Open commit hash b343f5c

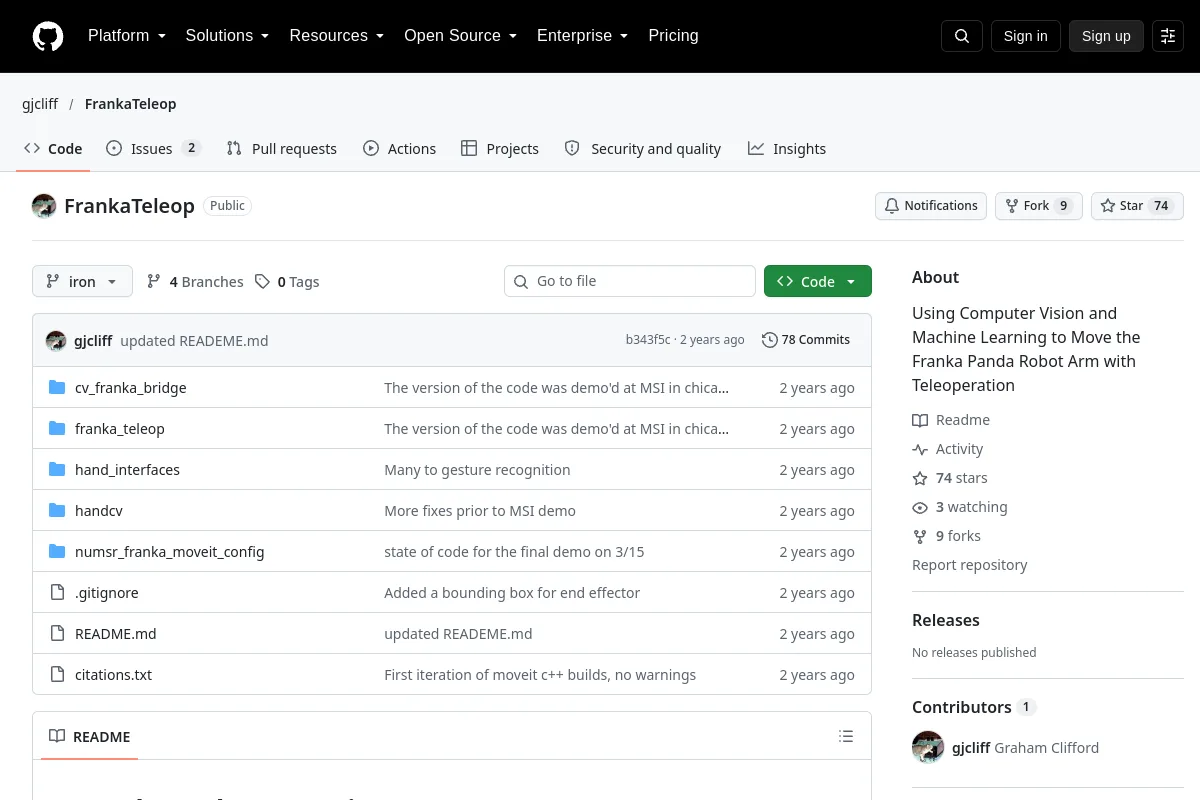(648, 340)
